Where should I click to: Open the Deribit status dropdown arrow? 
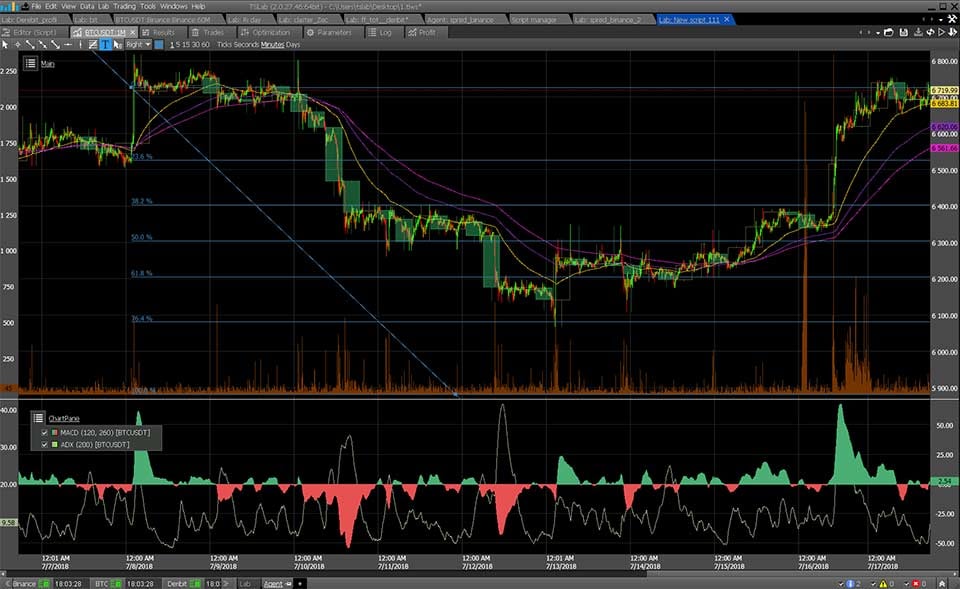(225, 582)
